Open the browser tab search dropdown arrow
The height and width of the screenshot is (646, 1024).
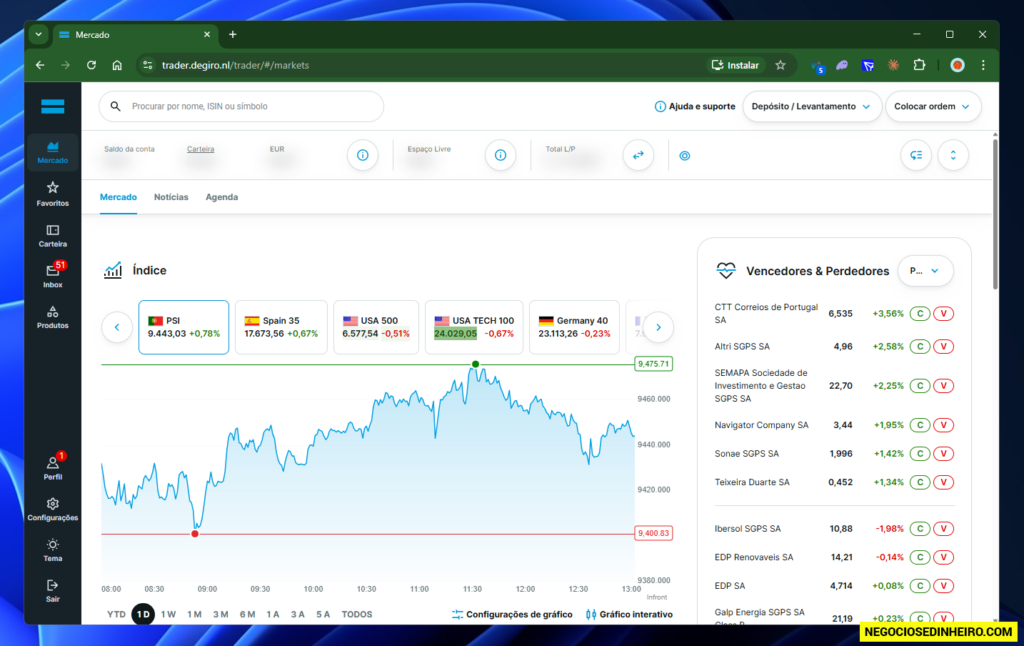(x=39, y=35)
